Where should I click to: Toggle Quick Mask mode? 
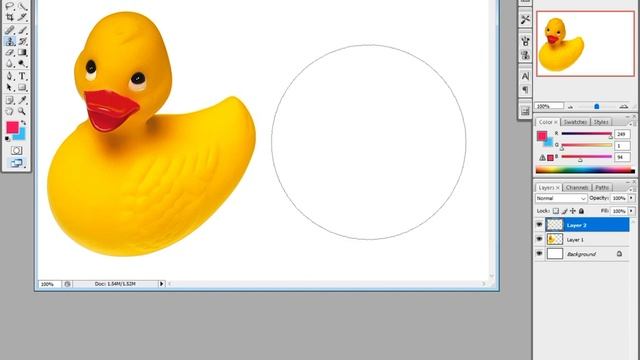16,150
